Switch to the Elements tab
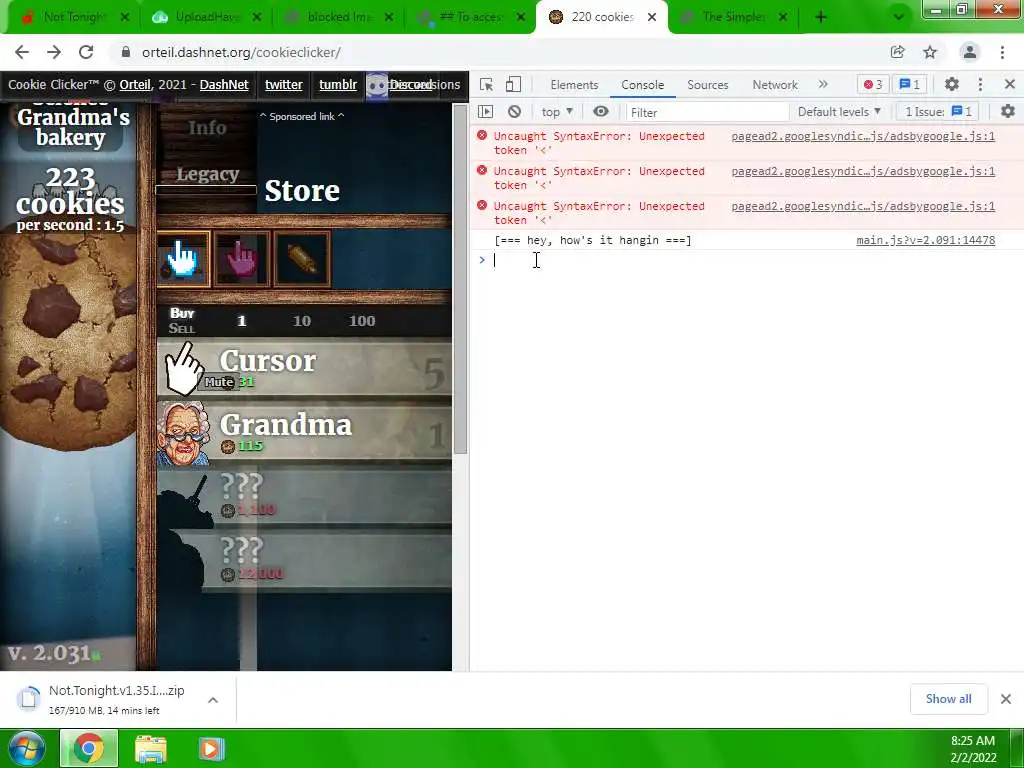 coord(574,85)
